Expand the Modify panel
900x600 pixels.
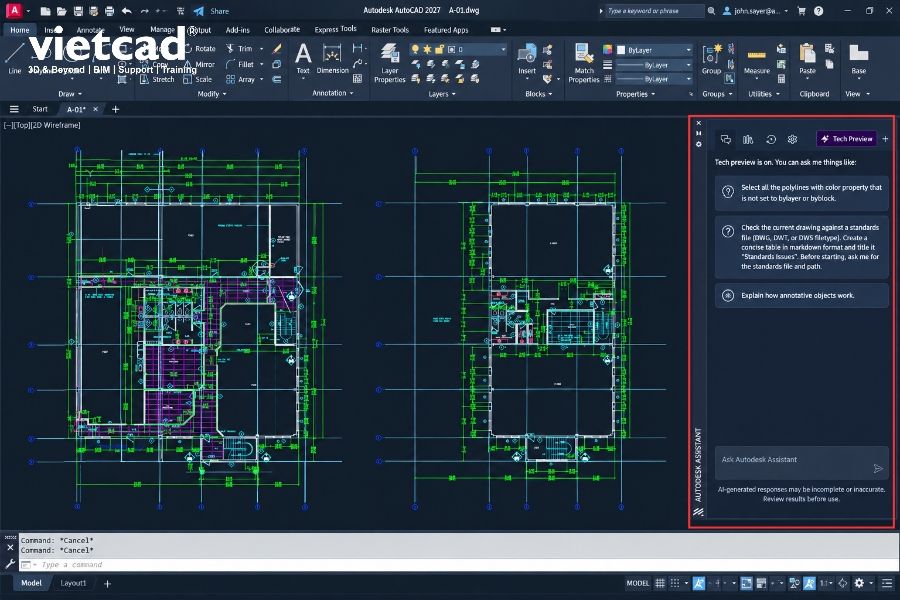click(x=211, y=94)
